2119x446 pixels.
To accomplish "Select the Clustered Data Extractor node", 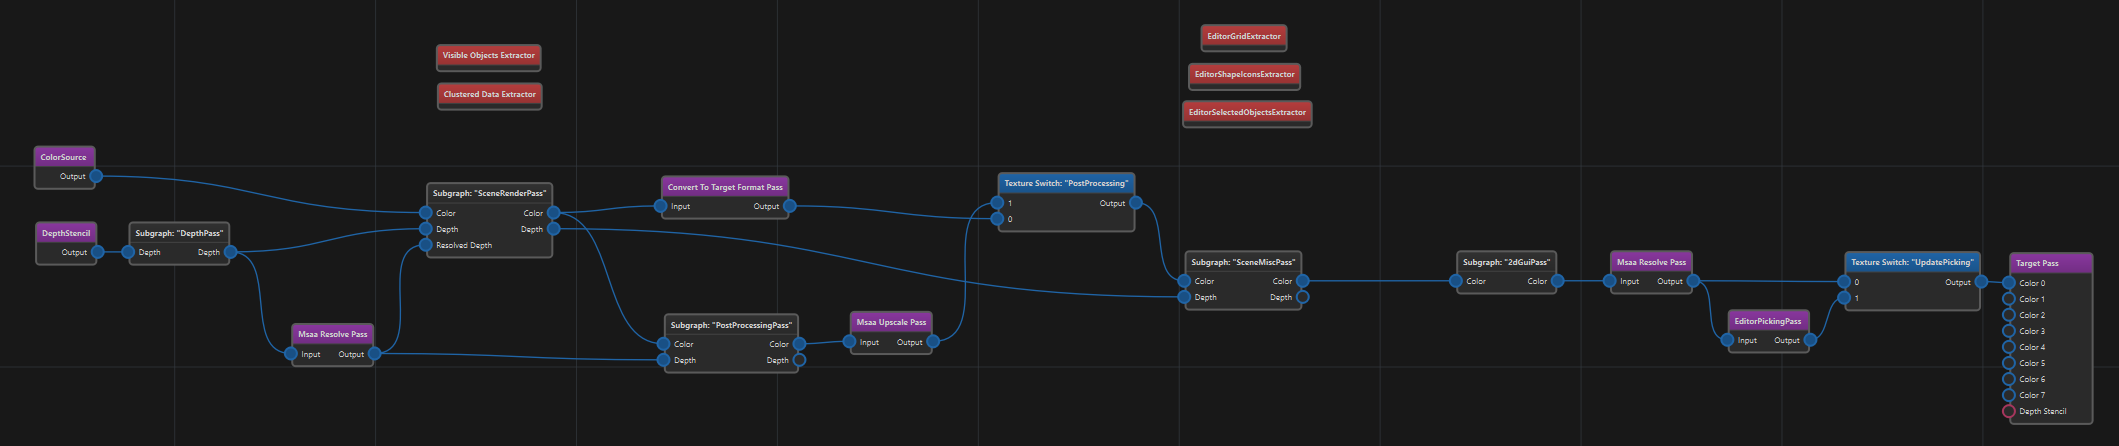I will [490, 96].
